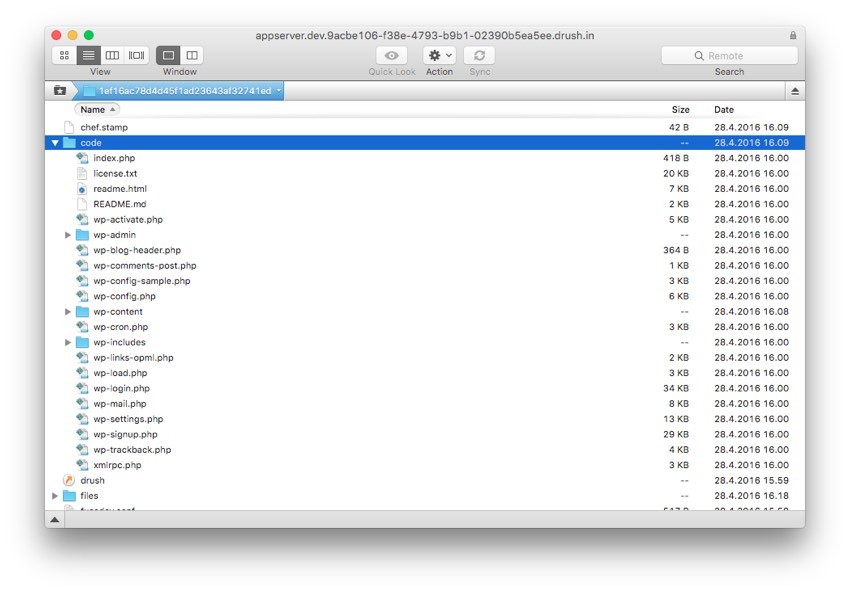The width and height of the screenshot is (850, 593).
Task: Select the readme.html file icon
Action: click(x=82, y=189)
